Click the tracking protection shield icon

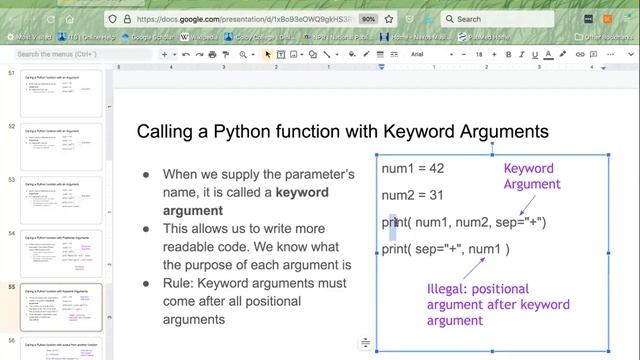[x=113, y=19]
